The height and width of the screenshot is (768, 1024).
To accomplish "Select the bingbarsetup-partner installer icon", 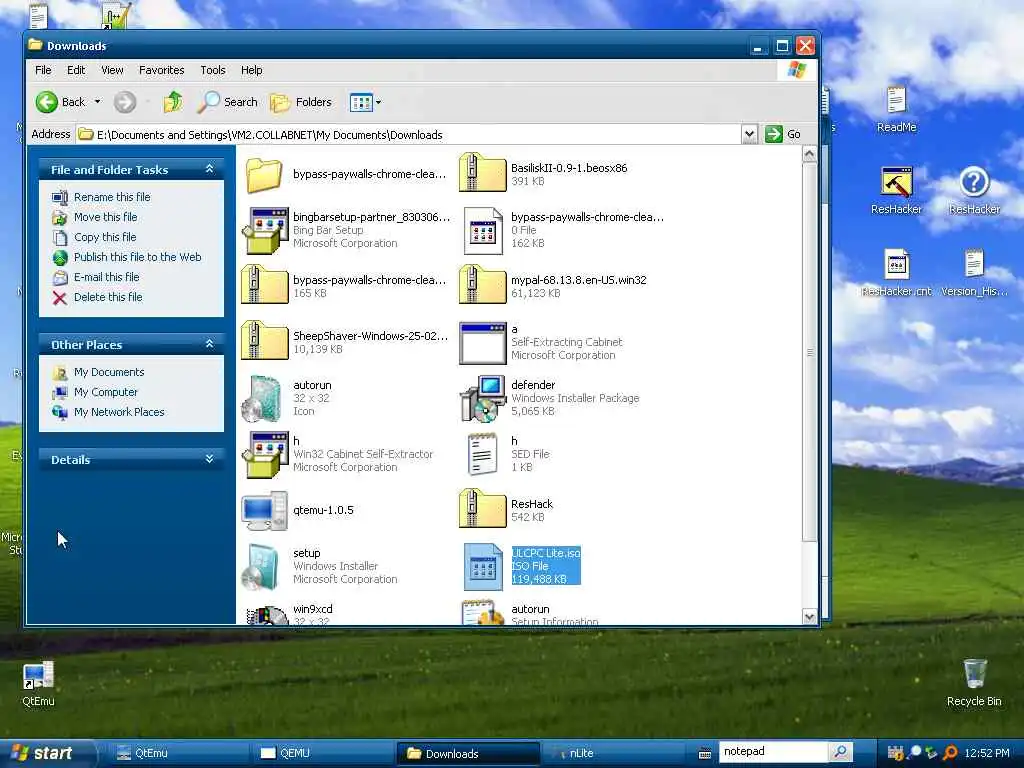I will (x=264, y=231).
